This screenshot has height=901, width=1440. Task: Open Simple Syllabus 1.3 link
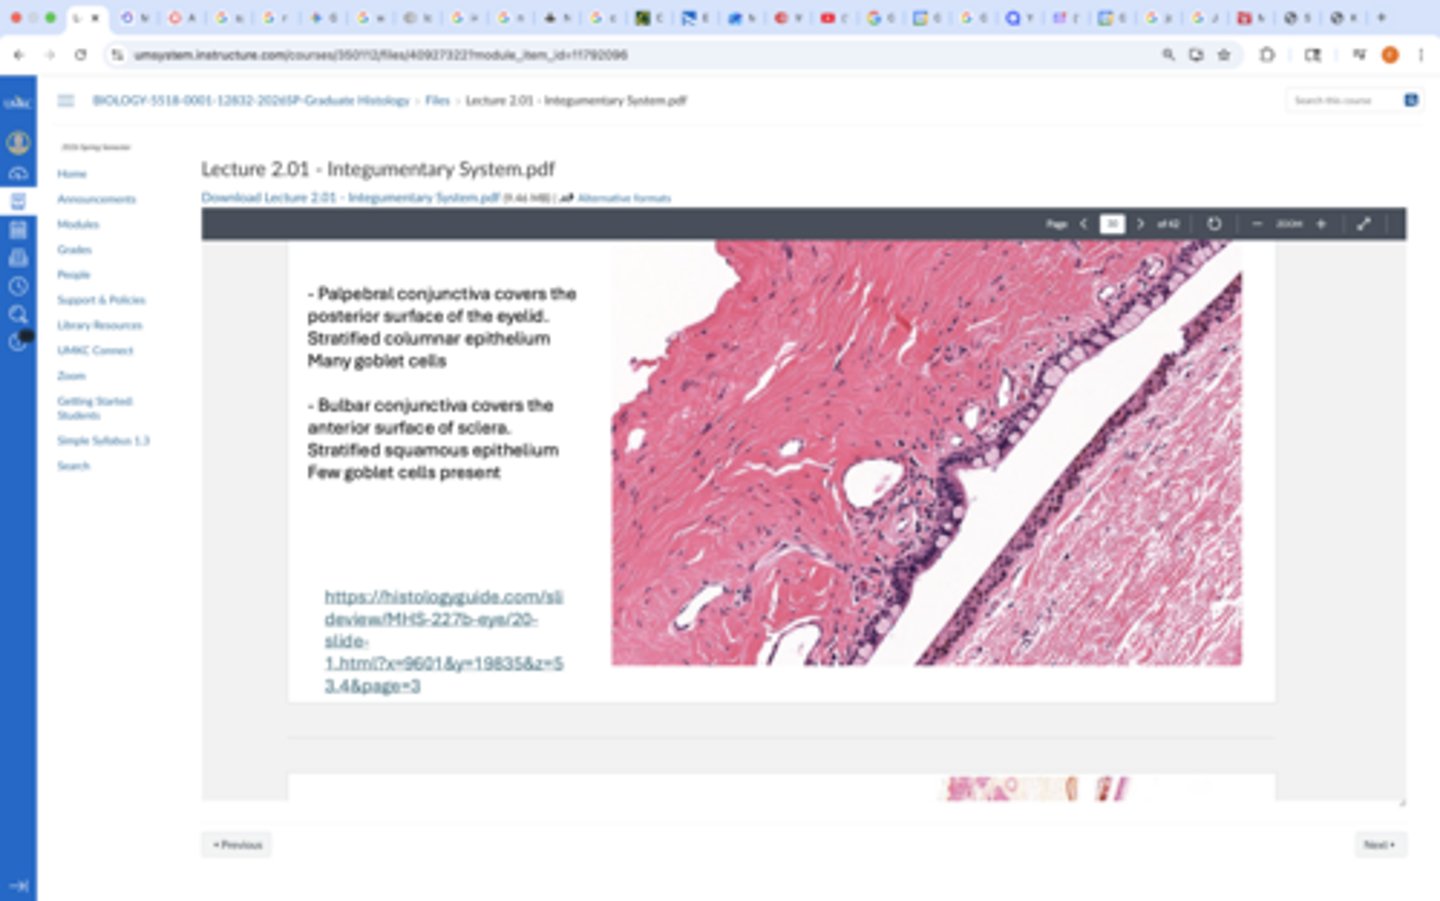103,440
